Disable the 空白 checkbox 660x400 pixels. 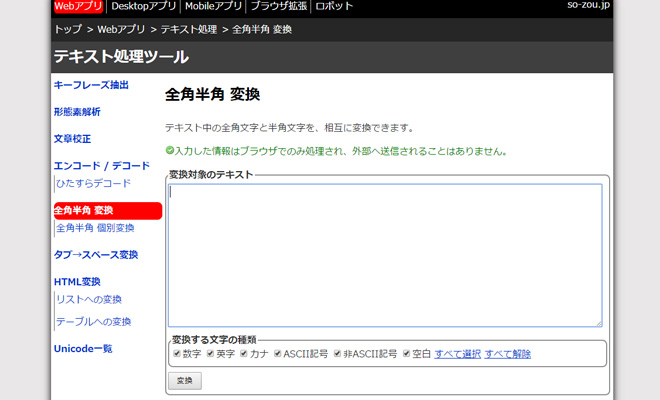(406, 354)
